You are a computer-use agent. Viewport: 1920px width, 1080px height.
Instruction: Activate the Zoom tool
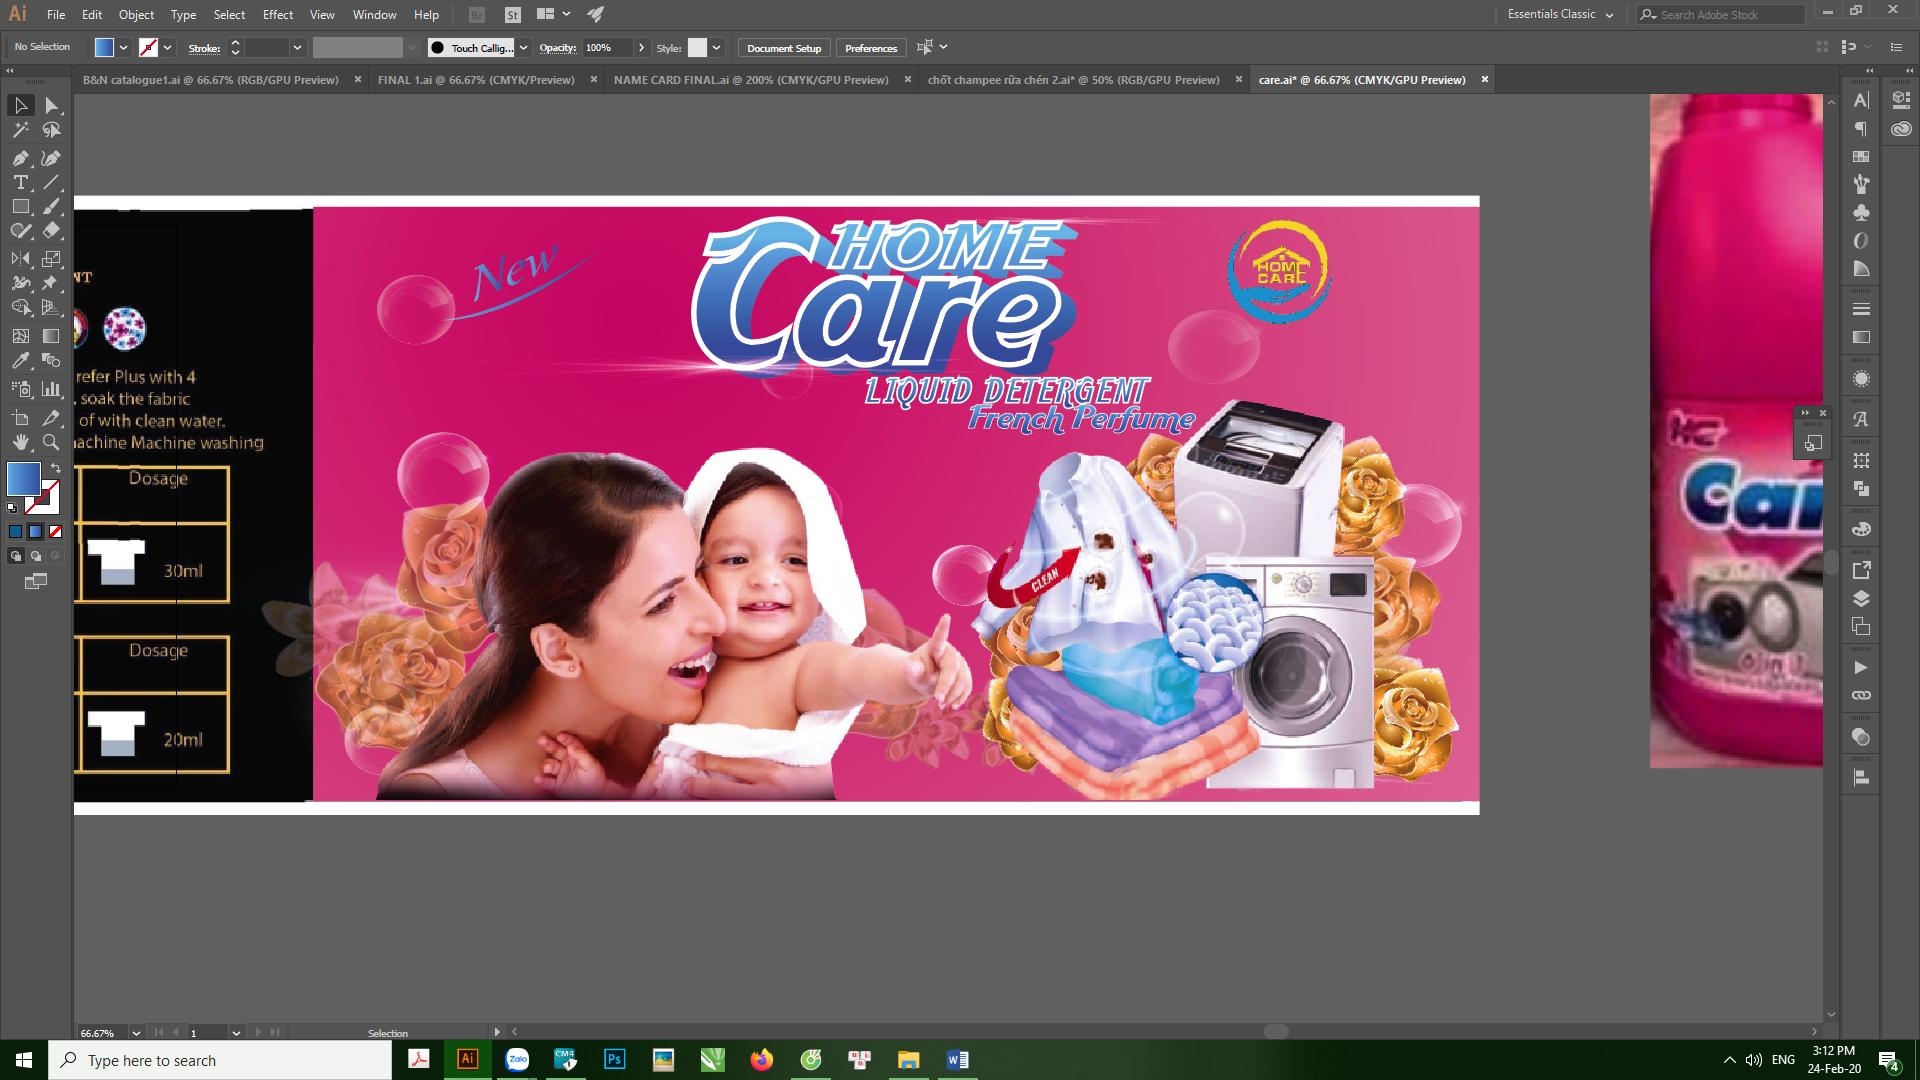52,442
